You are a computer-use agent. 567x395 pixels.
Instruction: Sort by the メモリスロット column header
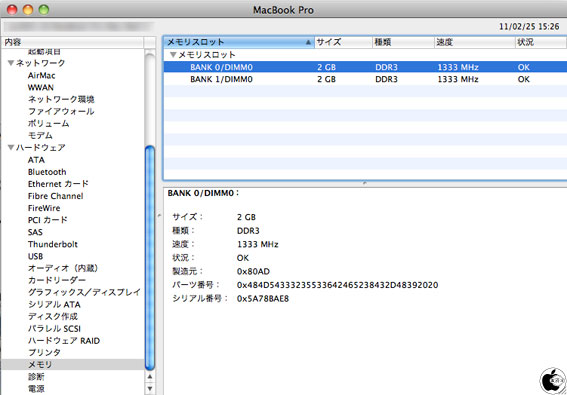239,42
